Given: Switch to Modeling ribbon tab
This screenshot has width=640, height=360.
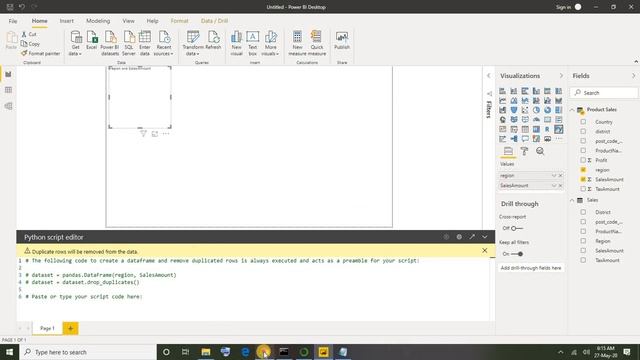Looking at the screenshot, I should 98,21.
